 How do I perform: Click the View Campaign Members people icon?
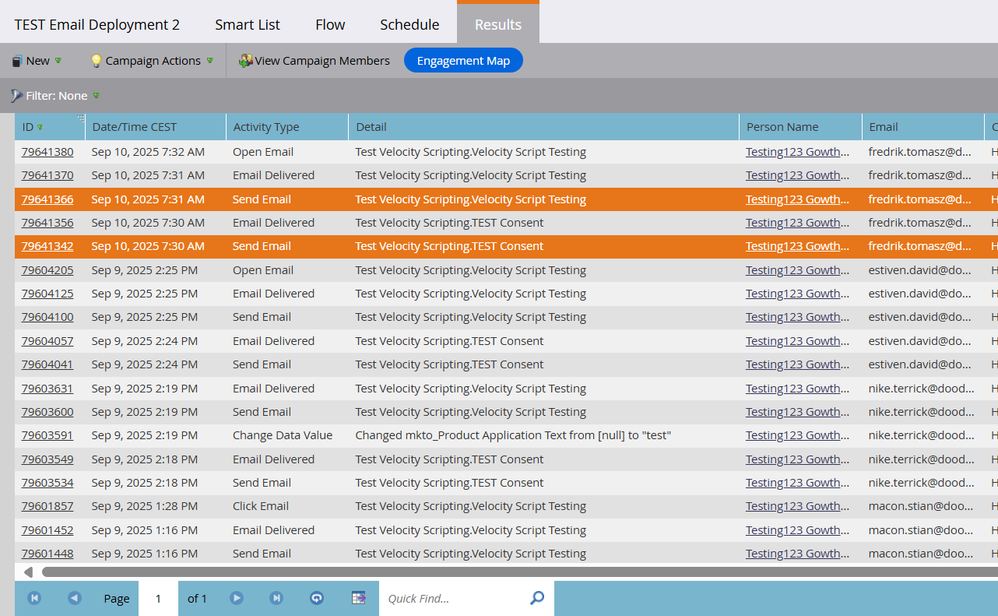pos(245,61)
